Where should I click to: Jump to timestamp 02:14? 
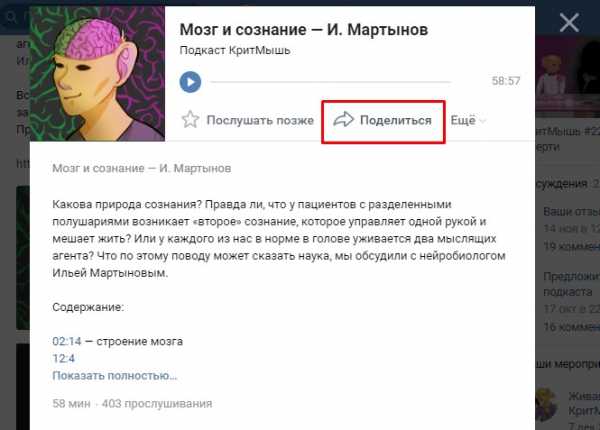coord(67,341)
